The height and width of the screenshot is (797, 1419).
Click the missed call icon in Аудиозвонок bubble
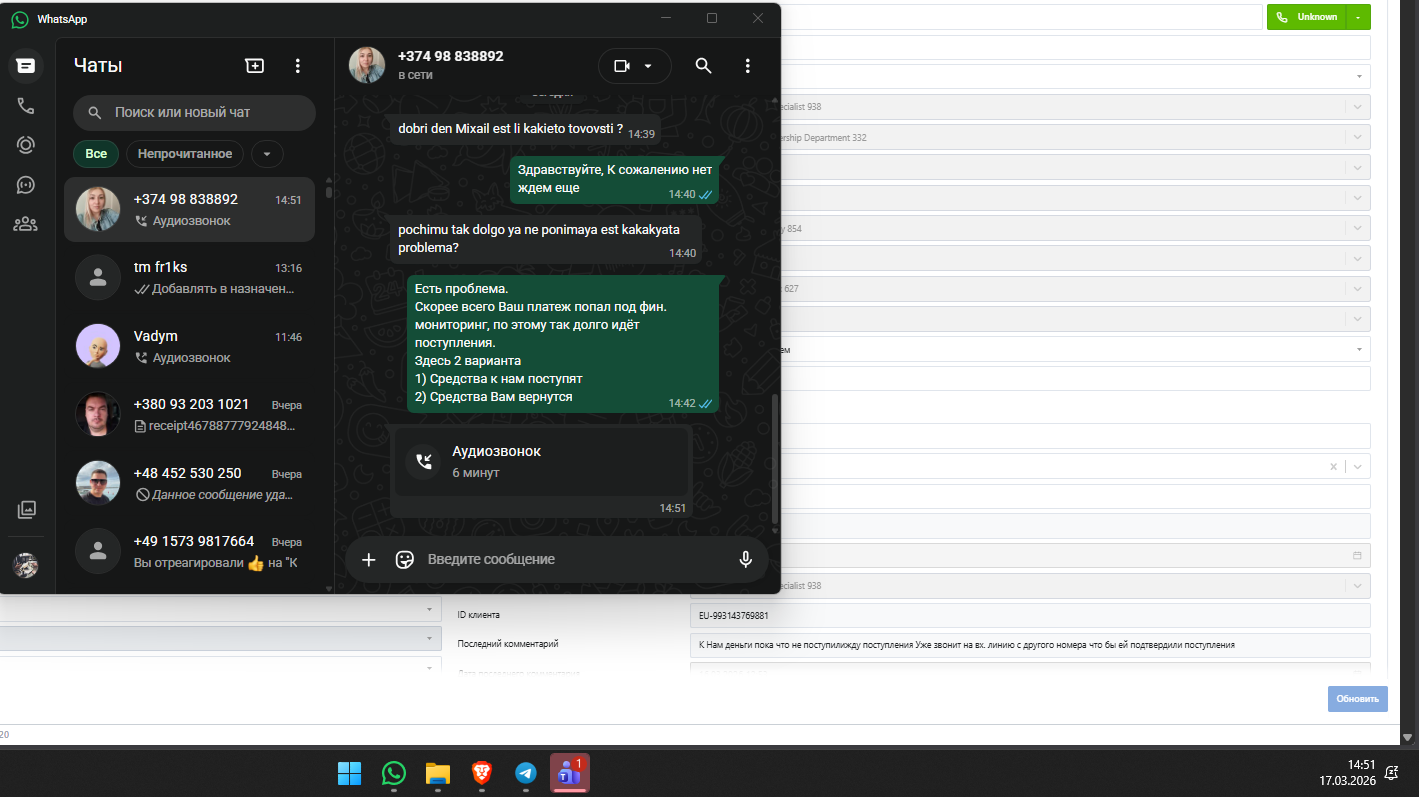[x=424, y=461]
